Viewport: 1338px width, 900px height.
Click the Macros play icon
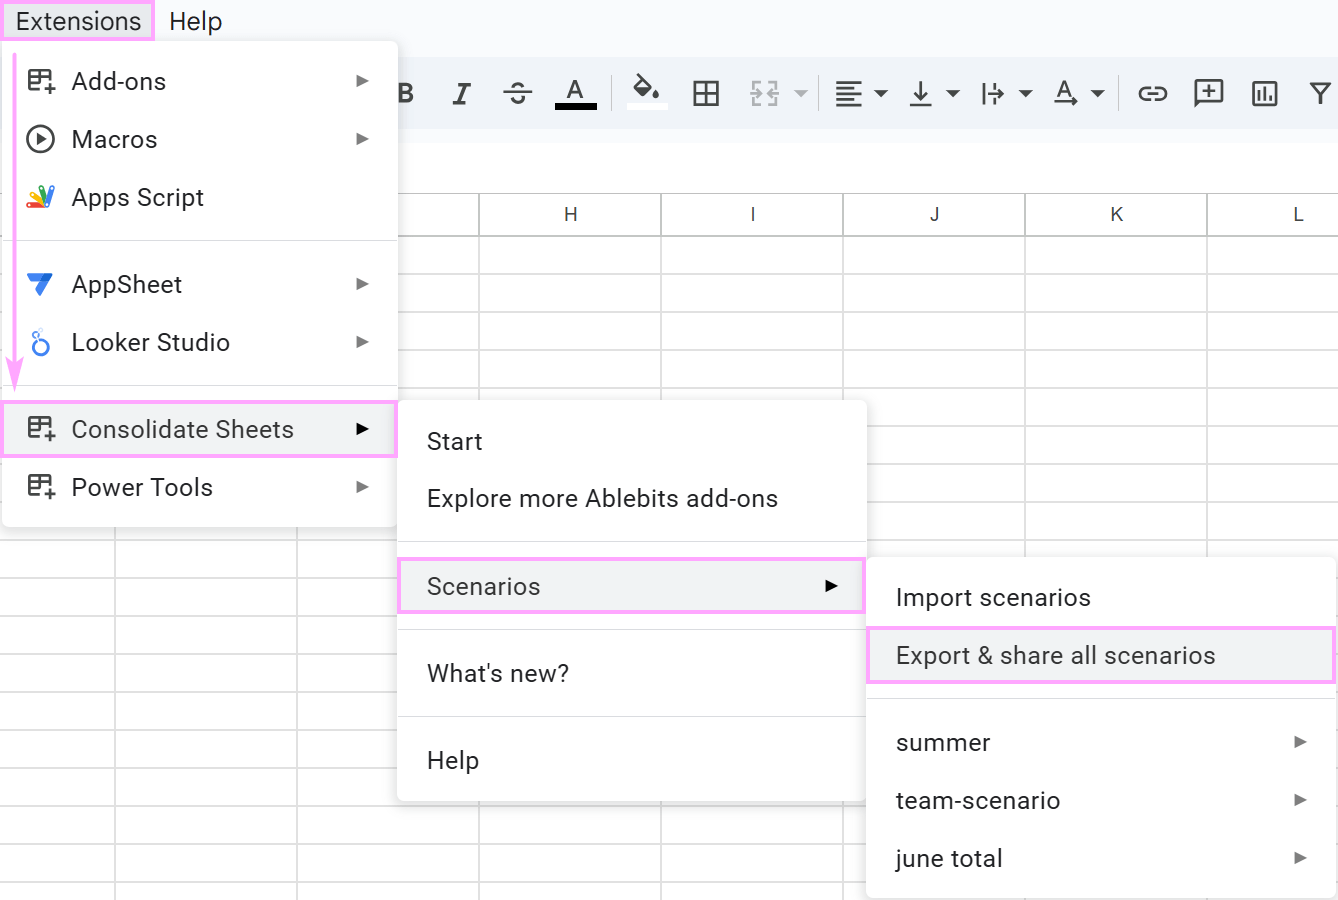(40, 139)
